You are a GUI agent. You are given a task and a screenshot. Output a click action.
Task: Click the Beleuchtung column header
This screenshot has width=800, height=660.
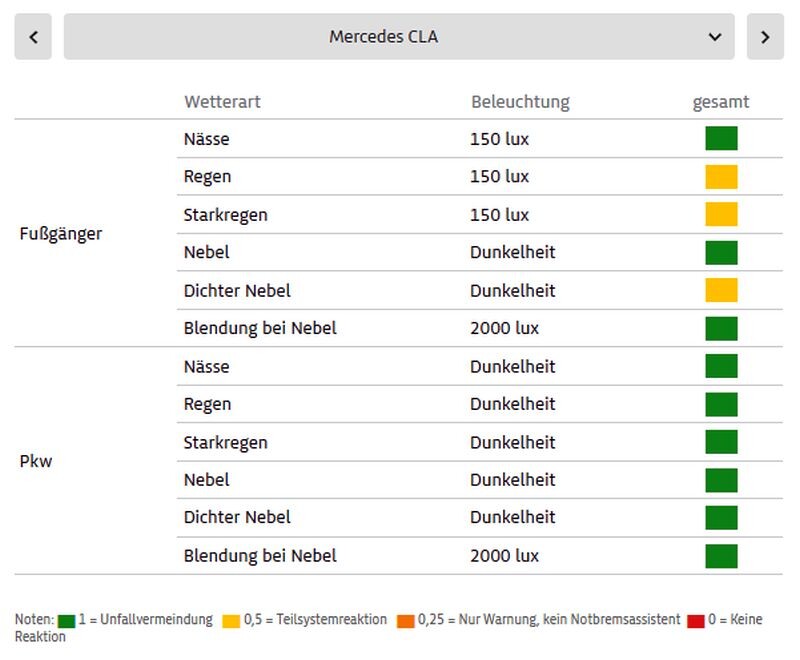tap(520, 102)
